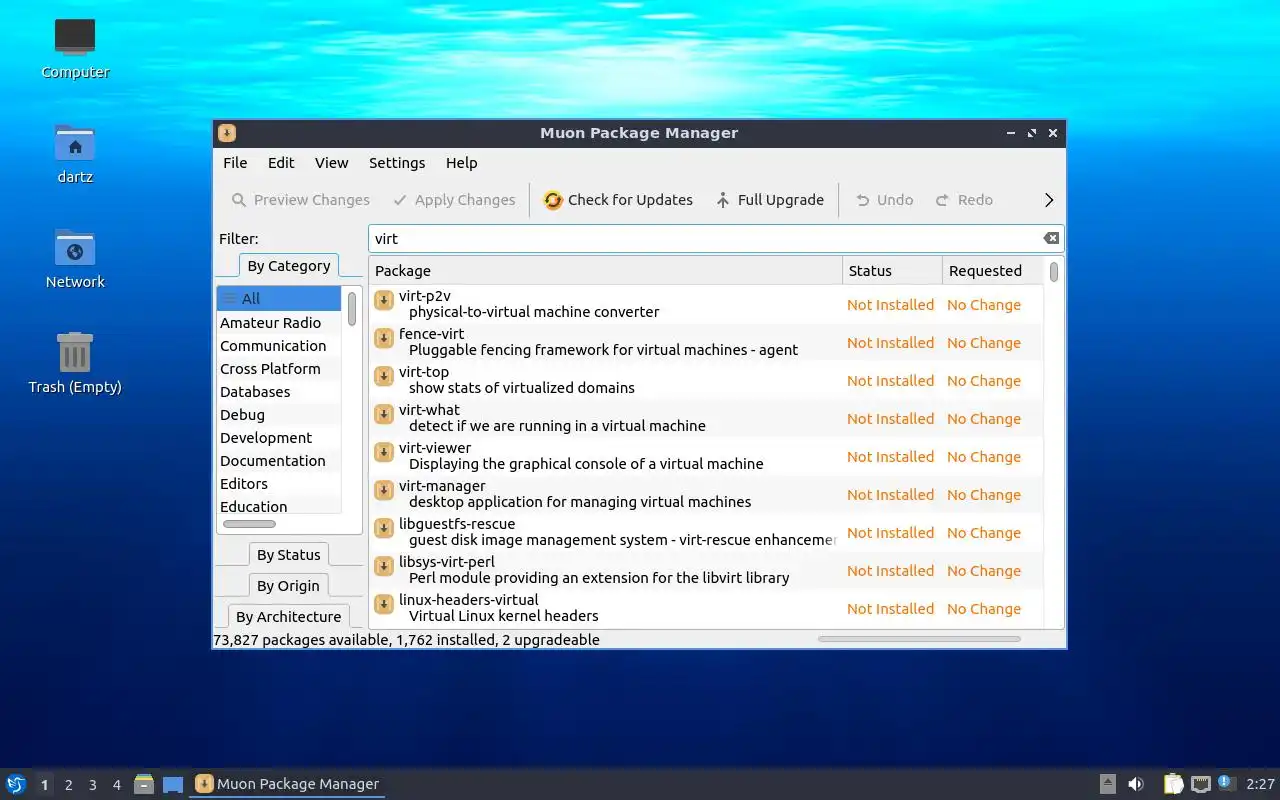The height and width of the screenshot is (800, 1280).
Task: Click the package list vertical scrollbar
Action: pos(1054,272)
